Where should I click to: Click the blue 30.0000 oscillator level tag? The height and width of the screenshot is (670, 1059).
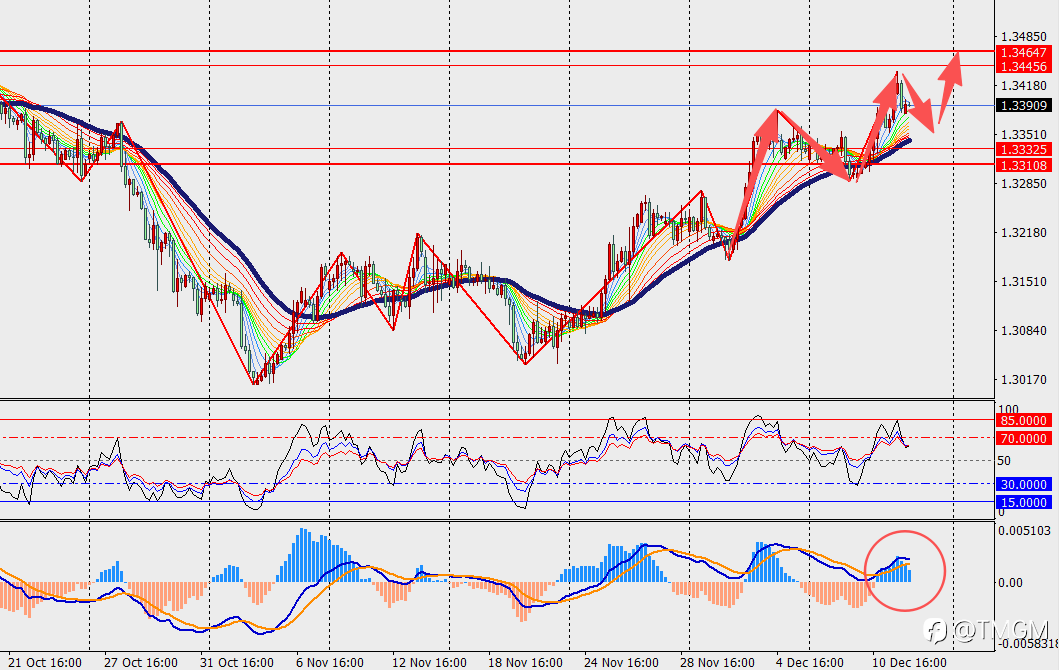pyautogui.click(x=1024, y=484)
